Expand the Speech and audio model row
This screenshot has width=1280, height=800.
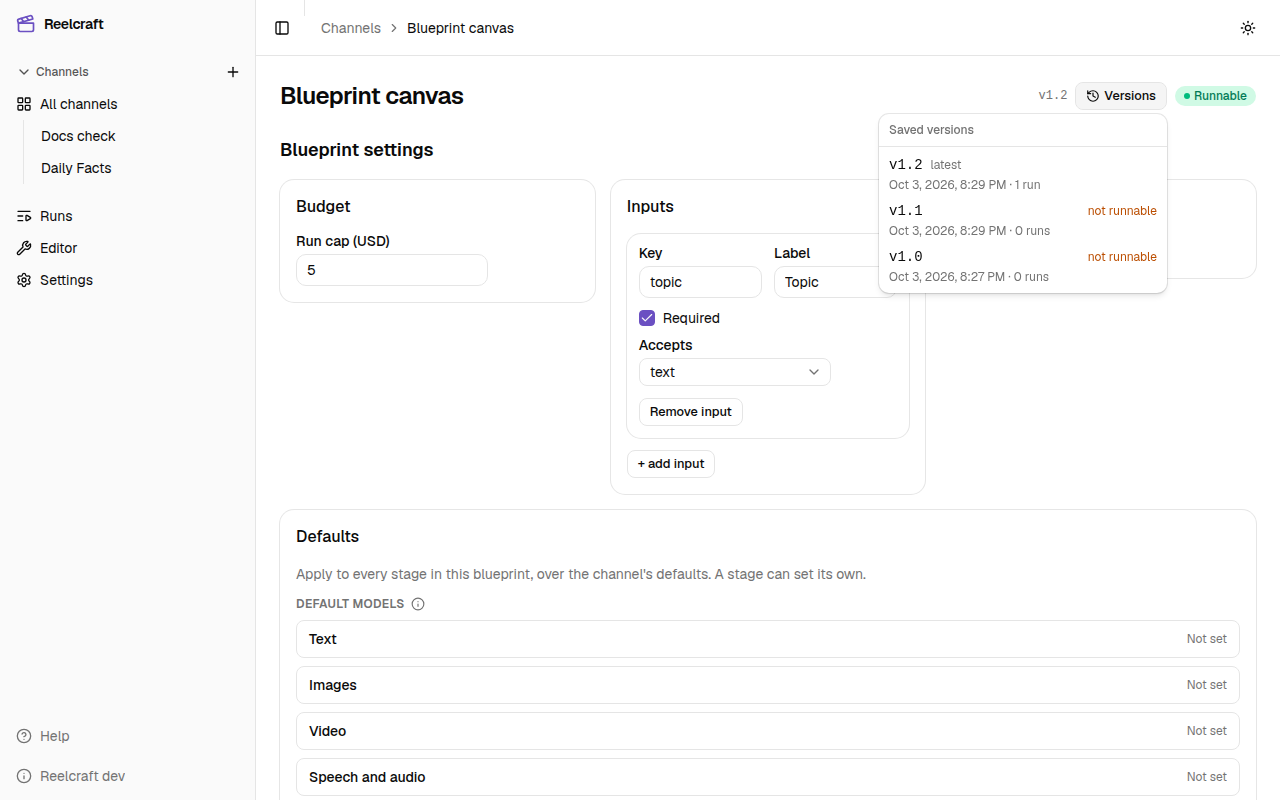click(768, 777)
